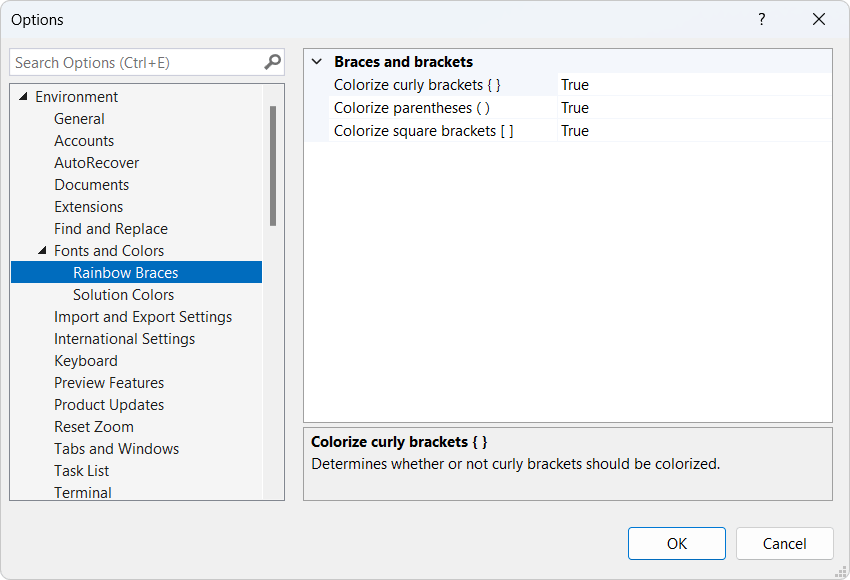Select General under Environment
This screenshot has width=850, height=580.
click(x=79, y=118)
